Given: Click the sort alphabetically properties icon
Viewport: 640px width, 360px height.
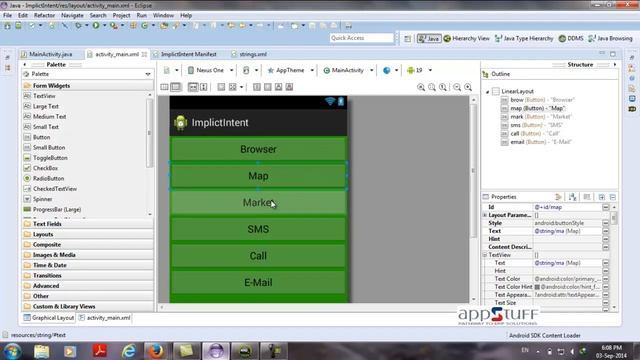Looking at the screenshot, I should point(573,197).
